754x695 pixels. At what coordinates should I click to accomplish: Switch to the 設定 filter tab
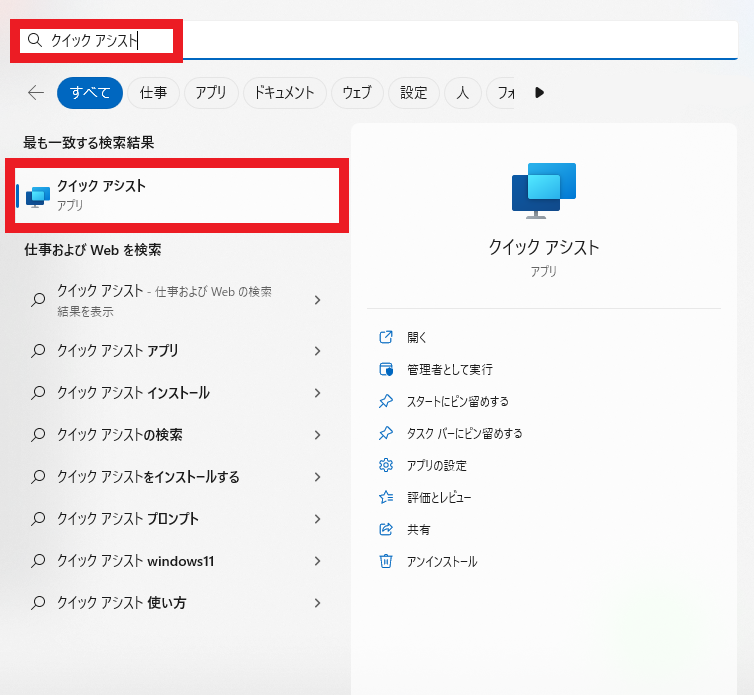coord(414,92)
